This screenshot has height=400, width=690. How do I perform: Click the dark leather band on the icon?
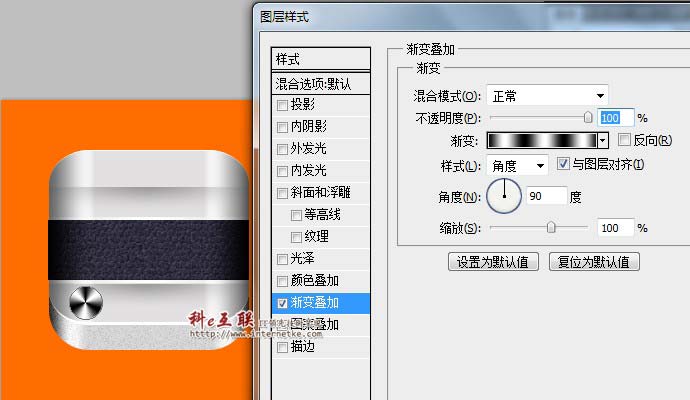pyautogui.click(x=148, y=250)
